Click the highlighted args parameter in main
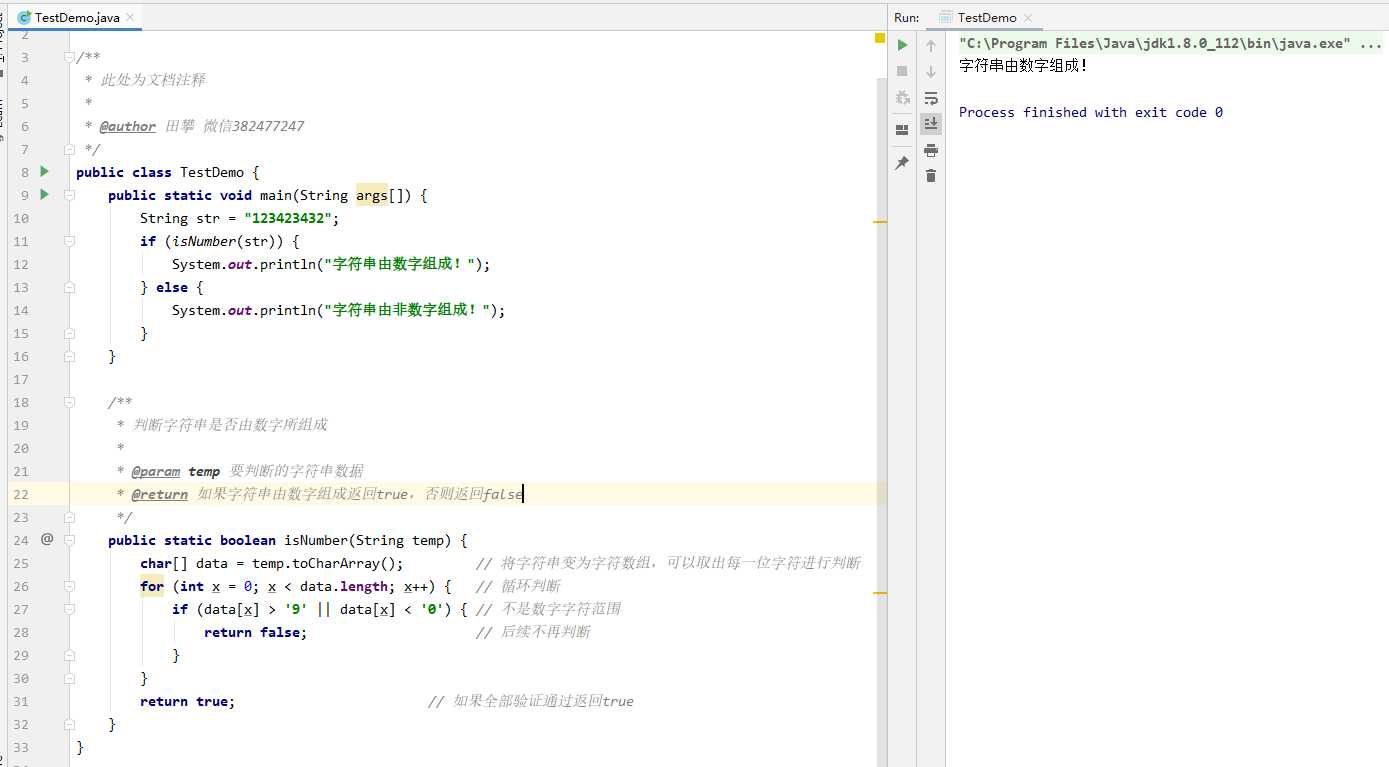Viewport: 1389px width, 767px height. click(371, 196)
